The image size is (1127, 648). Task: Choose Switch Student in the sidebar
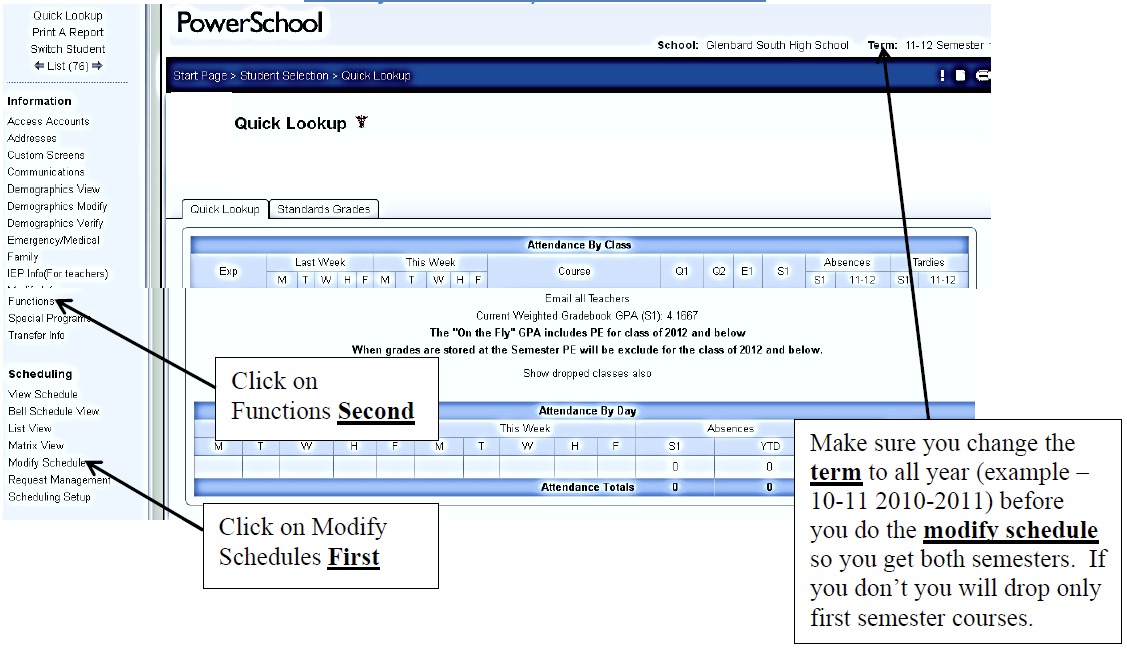67,49
